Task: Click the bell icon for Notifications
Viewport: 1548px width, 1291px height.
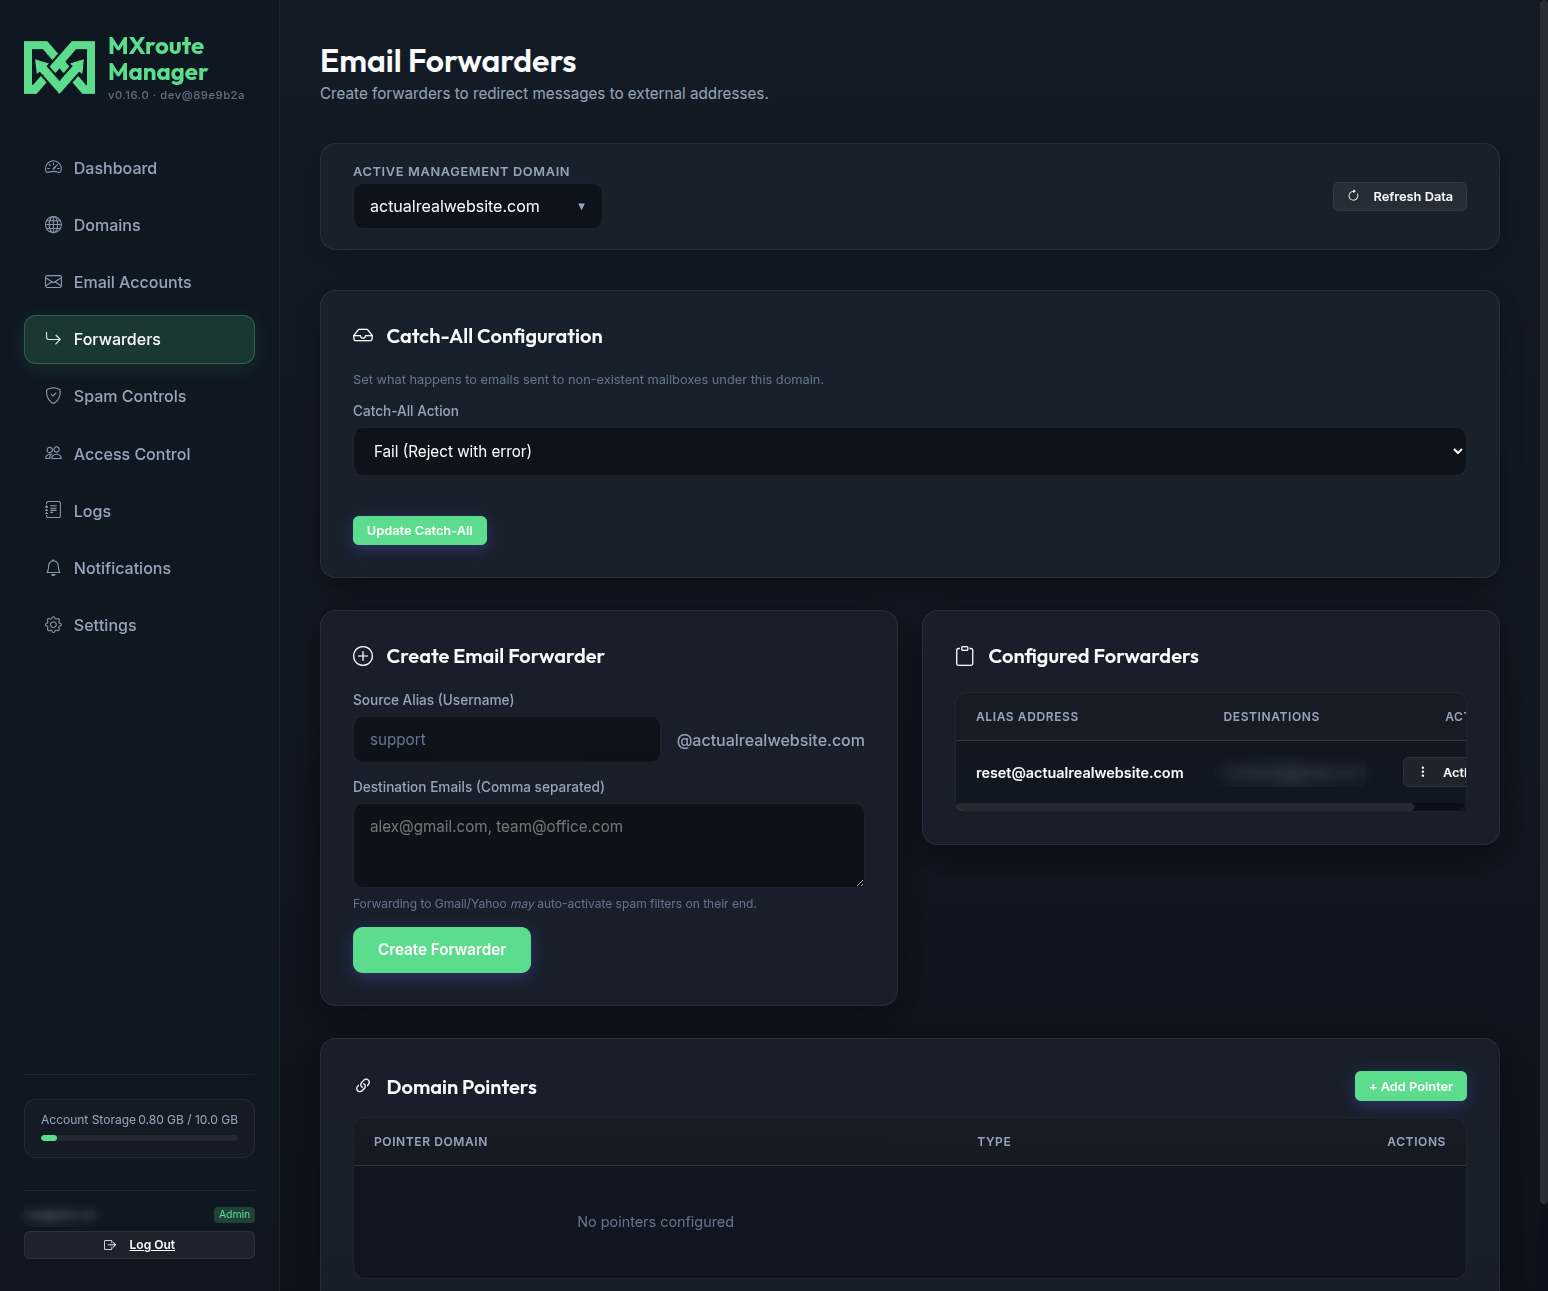Action: 53,568
